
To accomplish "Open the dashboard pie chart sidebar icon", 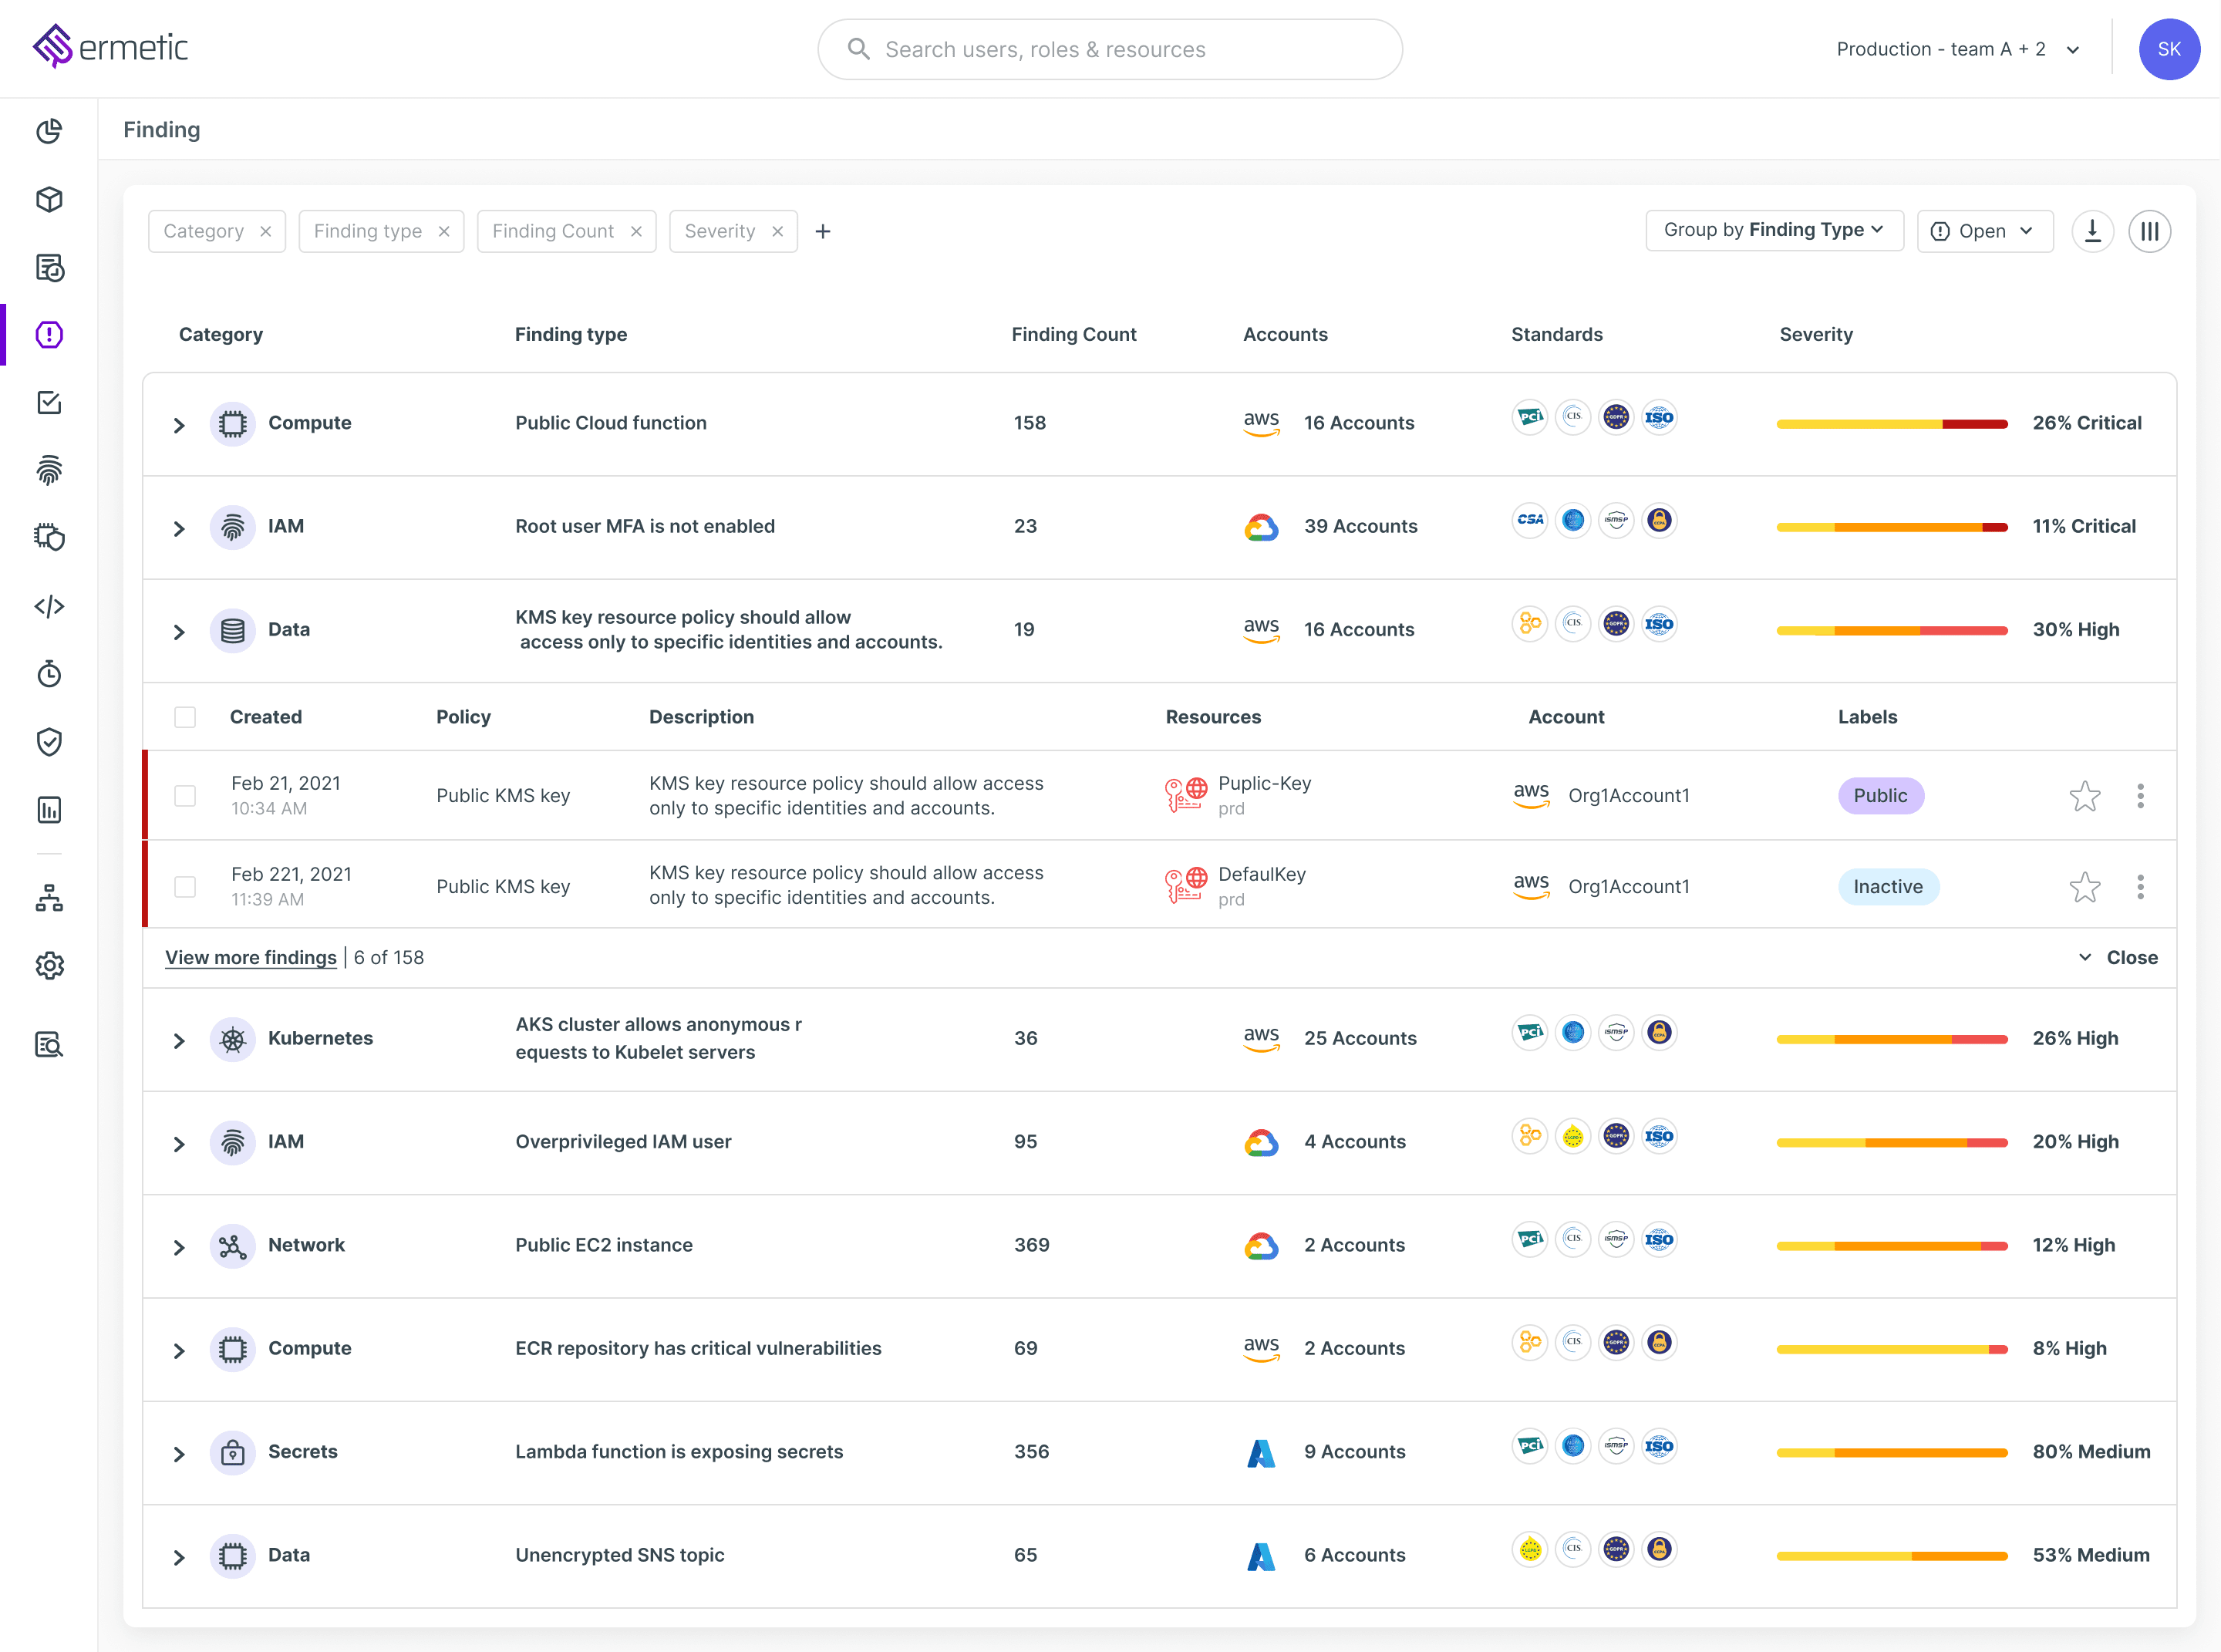I will click(x=49, y=131).
